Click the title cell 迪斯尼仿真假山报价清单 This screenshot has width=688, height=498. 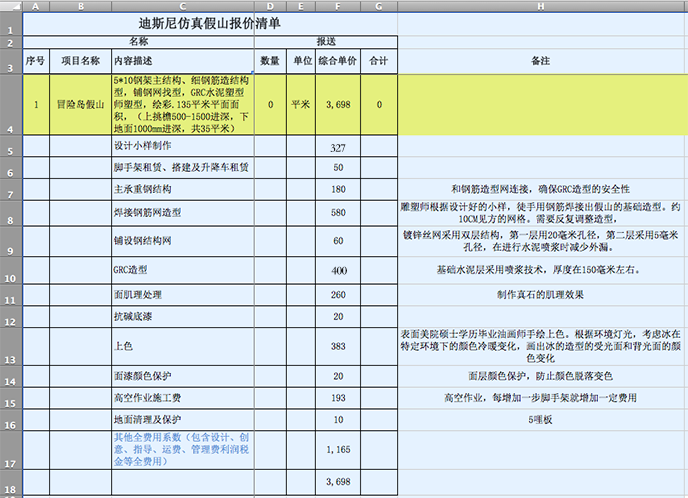[209, 21]
